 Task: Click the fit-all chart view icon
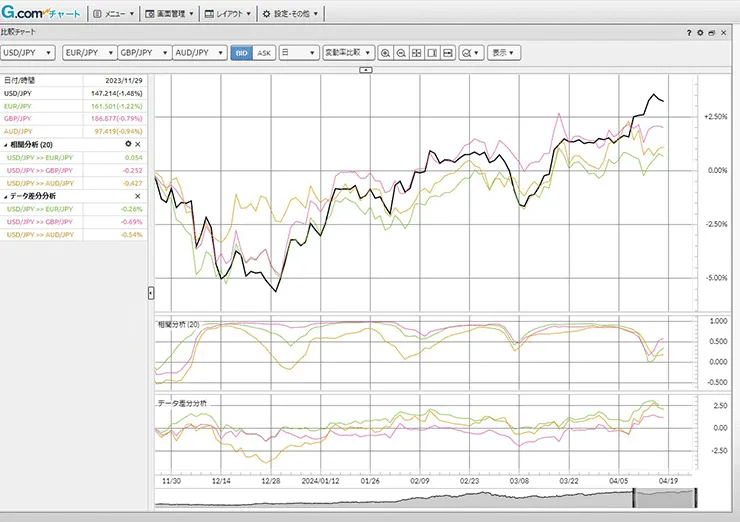pos(416,53)
